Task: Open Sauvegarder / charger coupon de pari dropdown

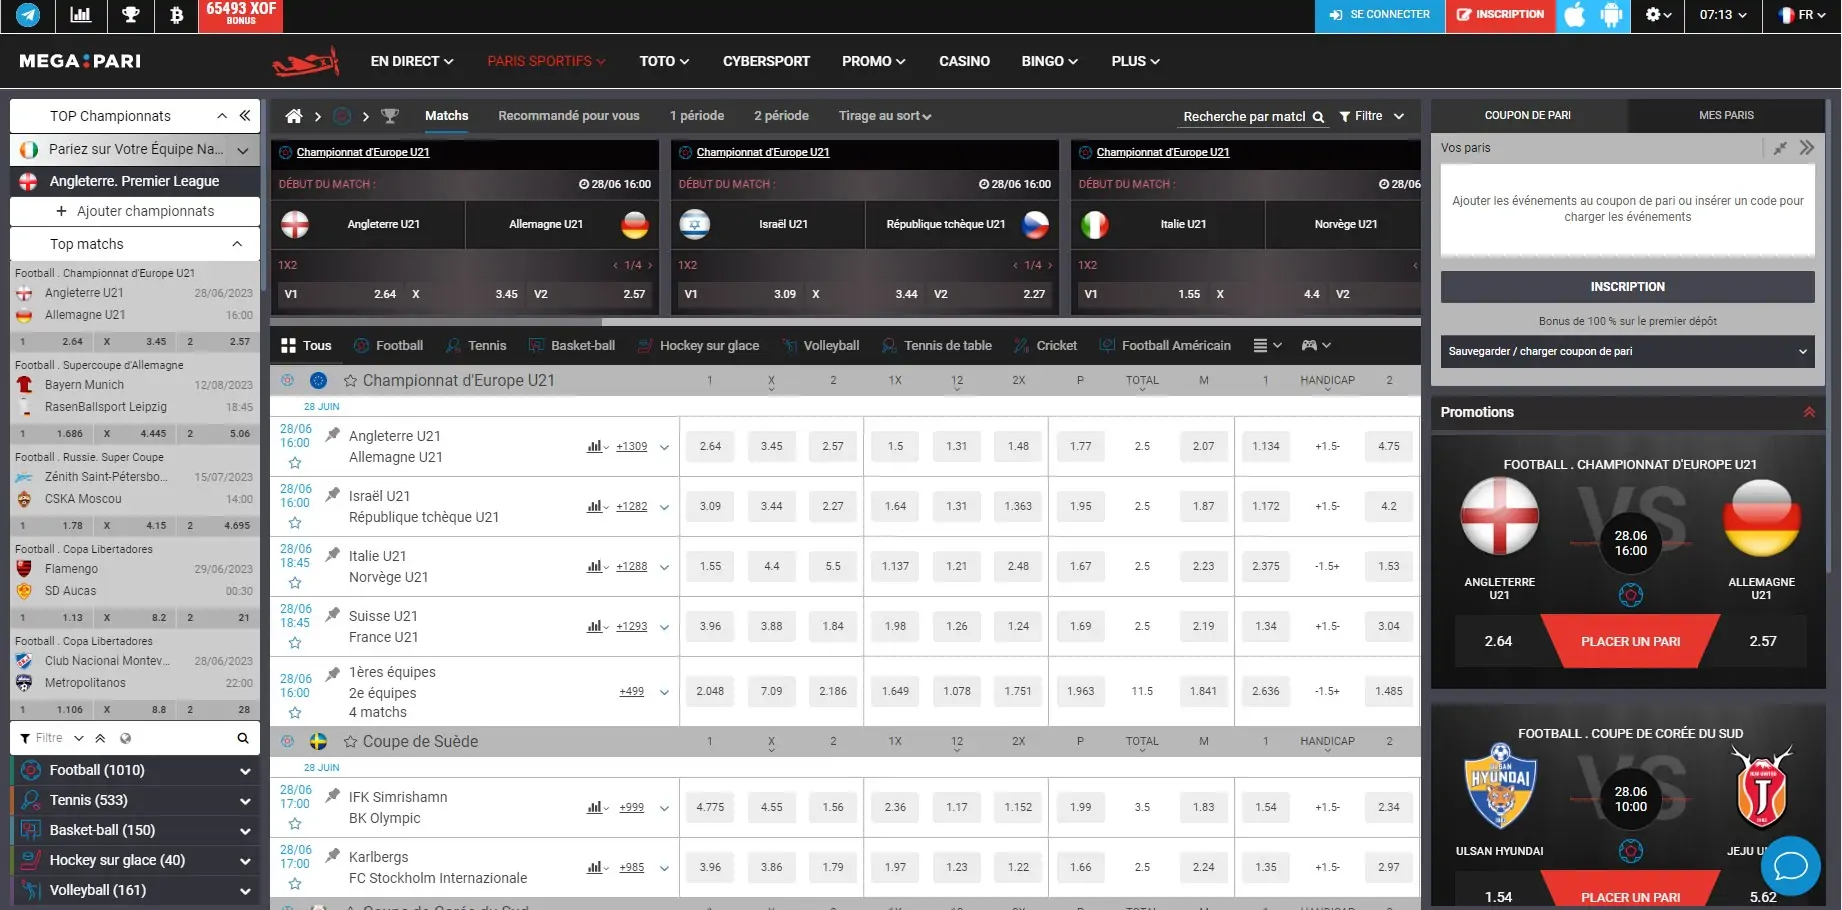Action: (x=1627, y=351)
